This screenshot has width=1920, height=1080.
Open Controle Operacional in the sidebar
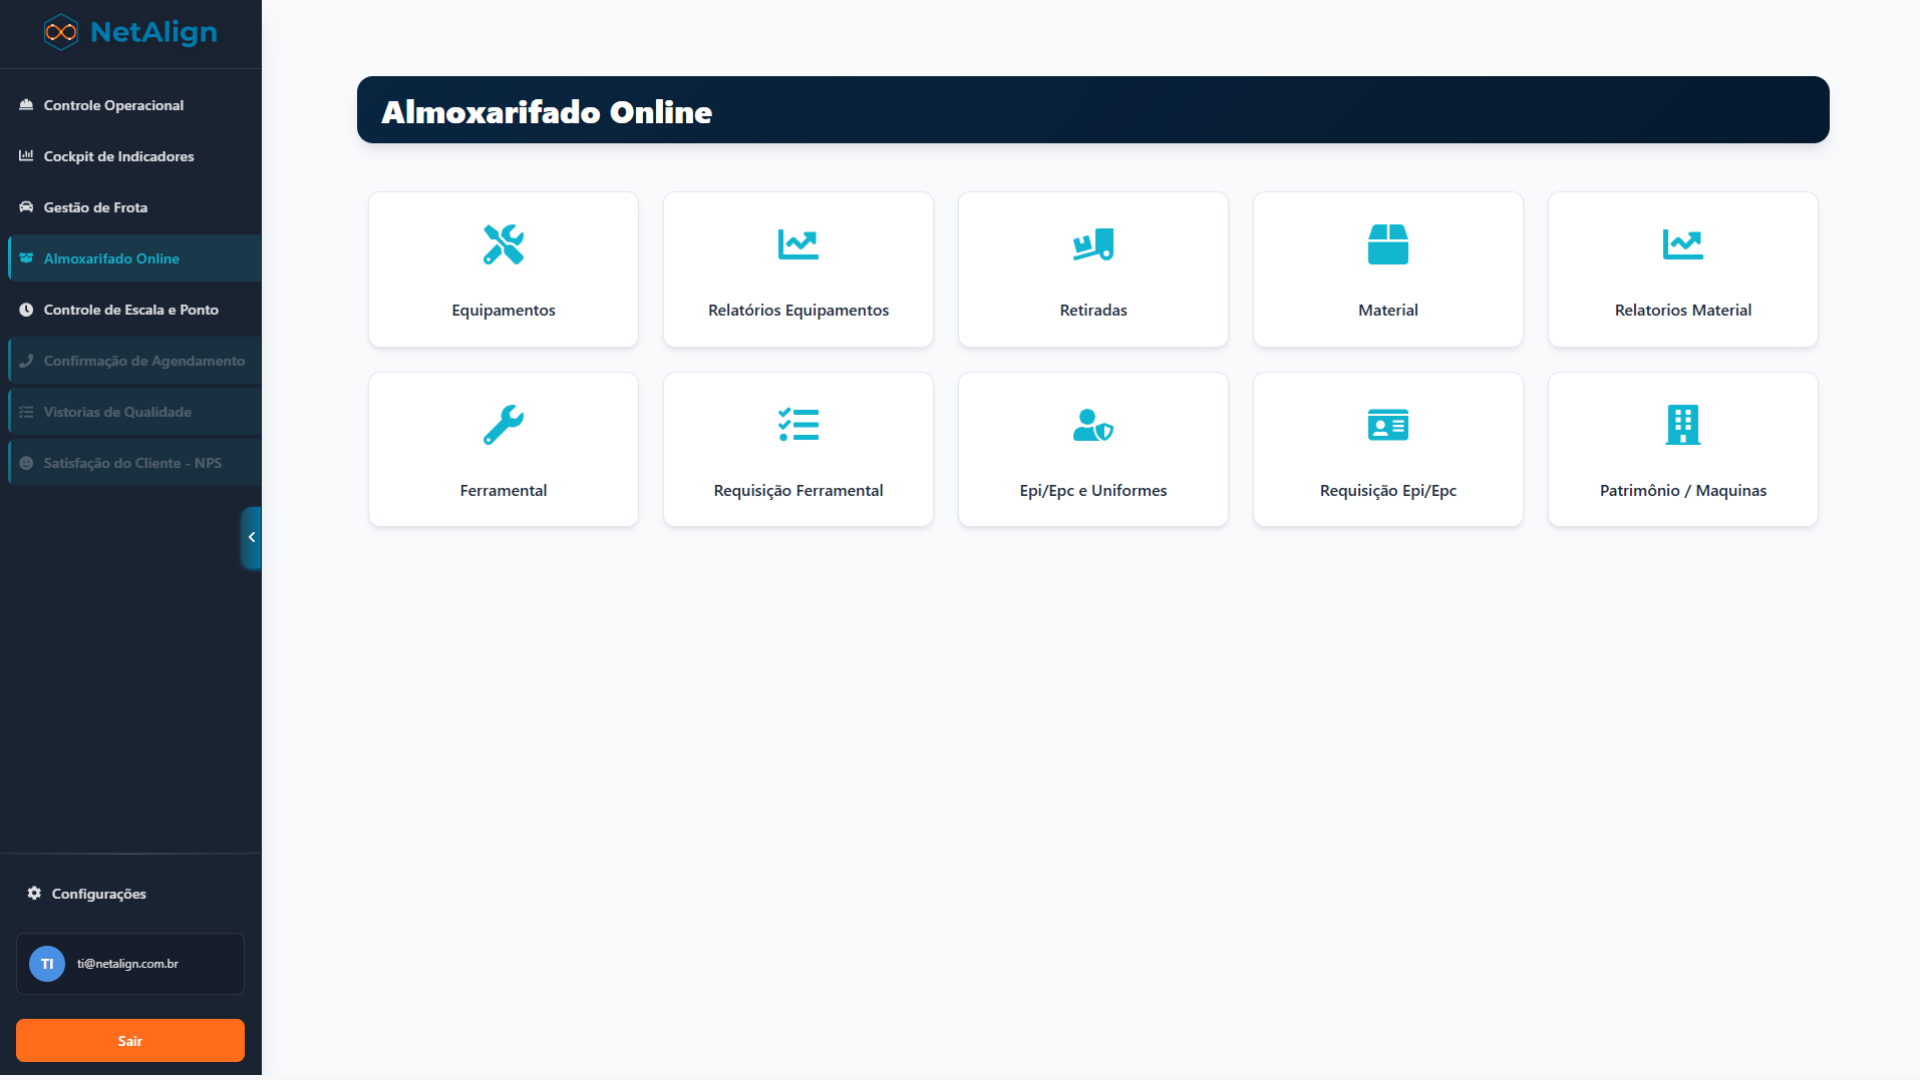113,105
